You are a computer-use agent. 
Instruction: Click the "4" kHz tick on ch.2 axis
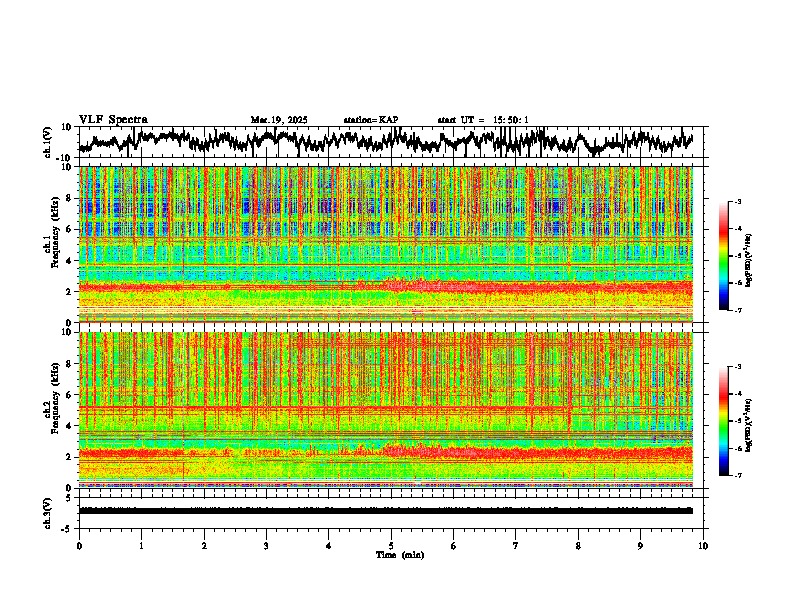coord(70,426)
